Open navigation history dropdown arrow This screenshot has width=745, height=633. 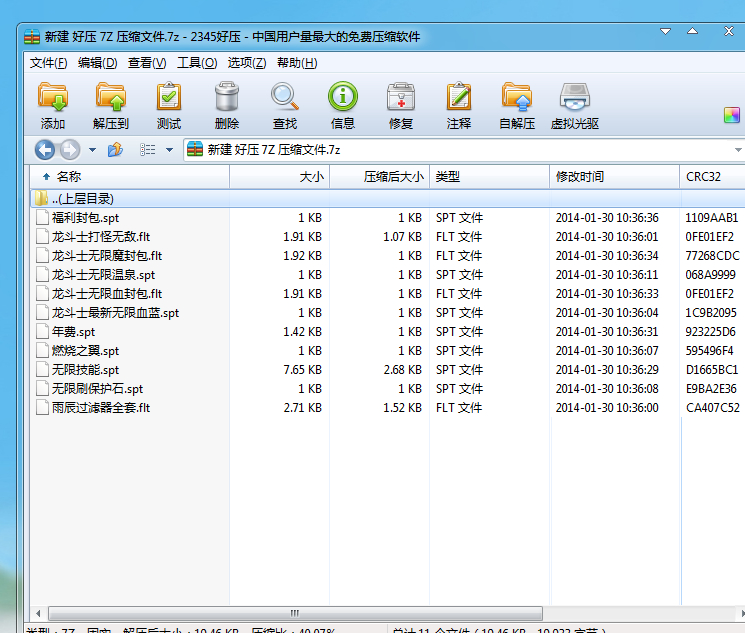[x=92, y=150]
